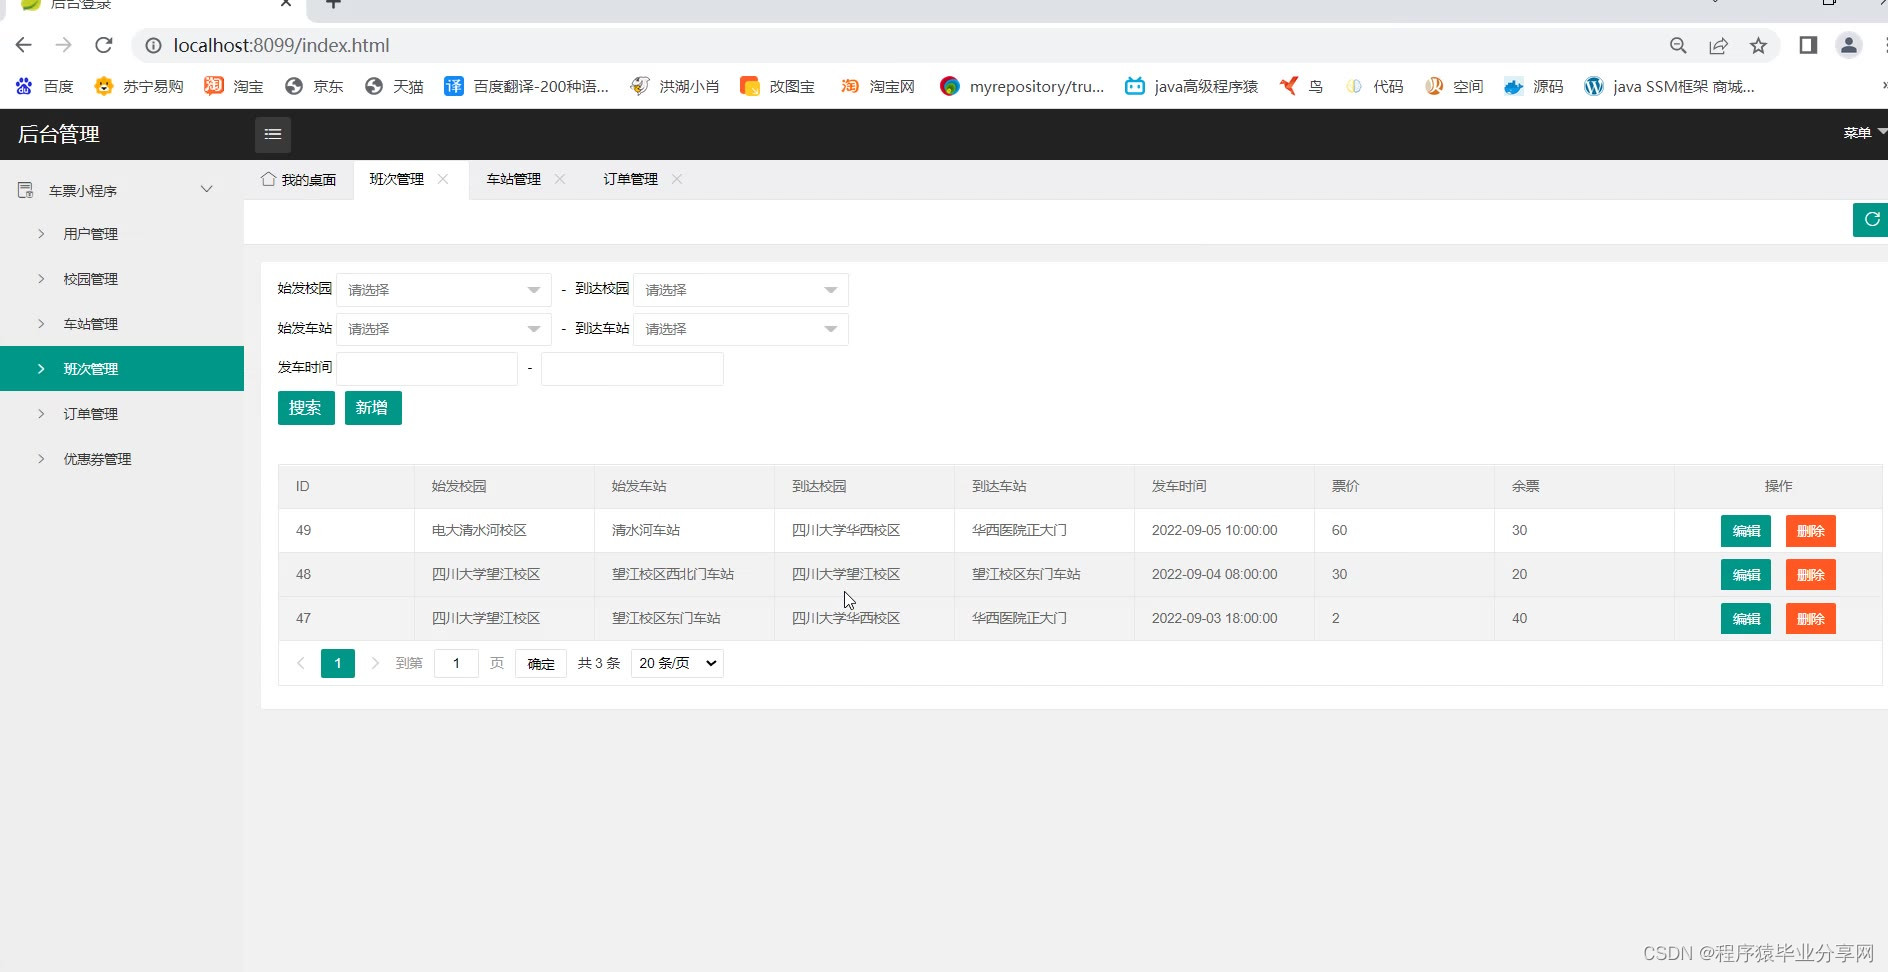1888x972 pixels.
Task: Open the 源码 bookmark
Action: coord(1534,86)
